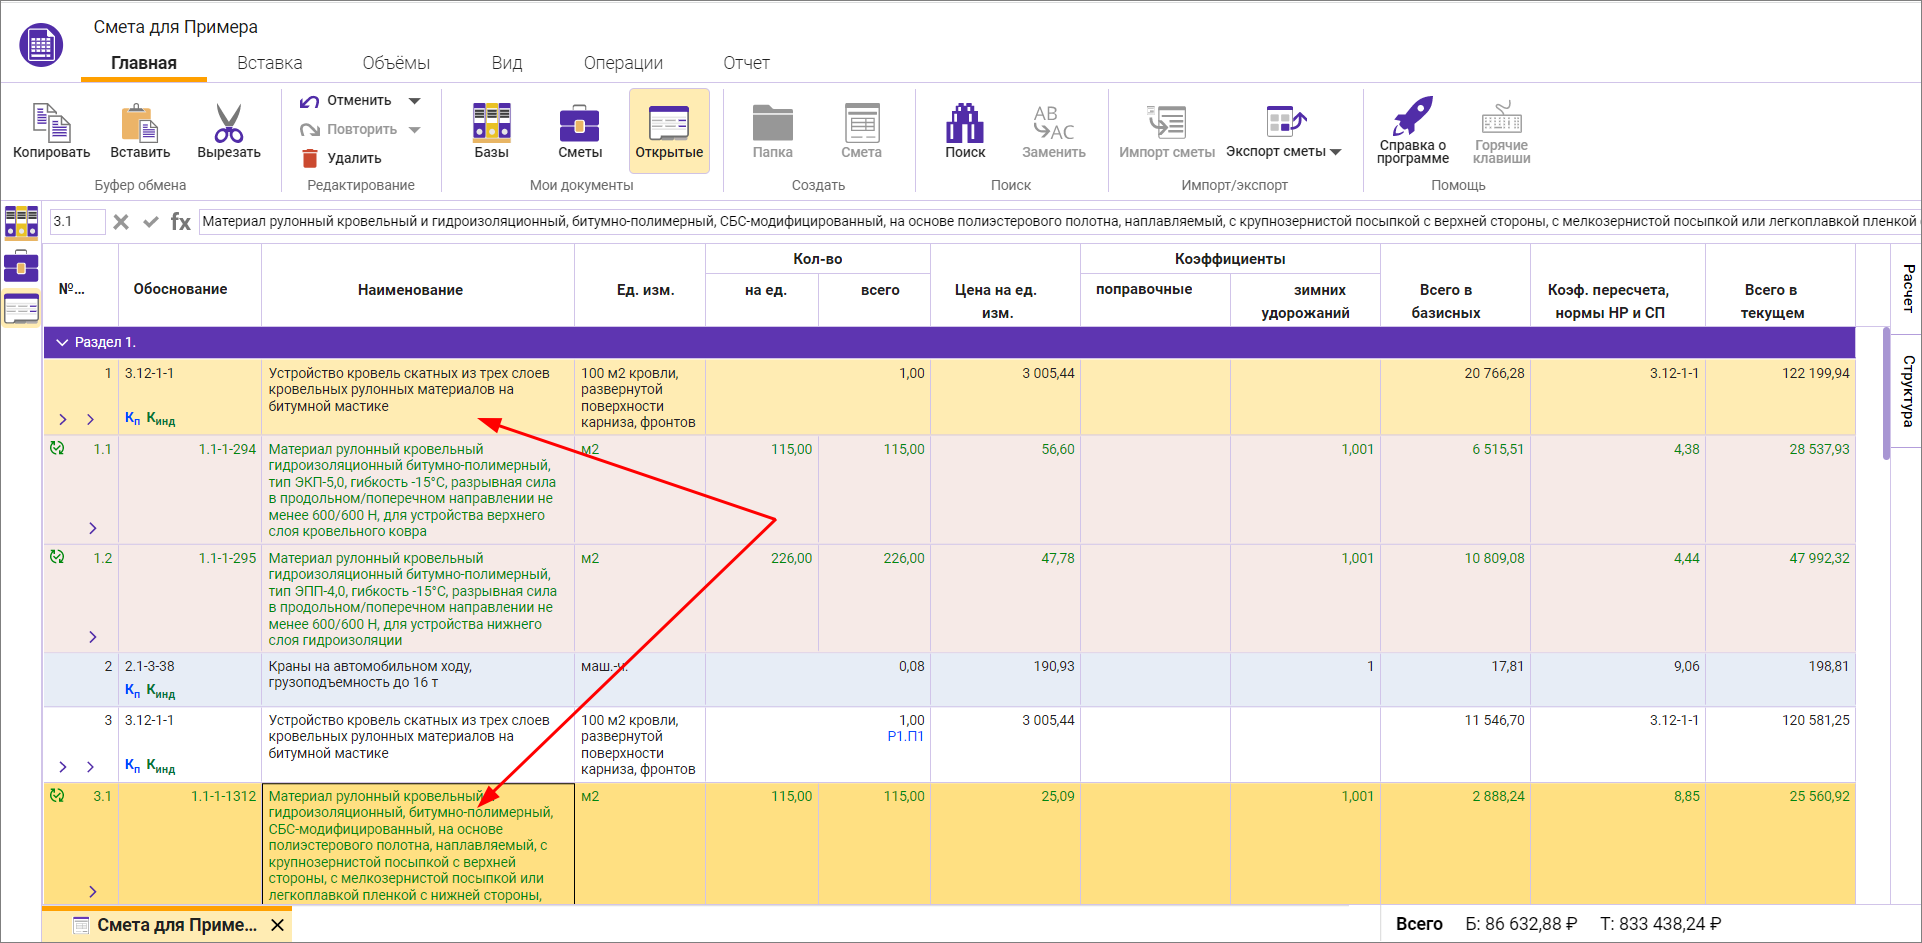
Task: Open the briefcase icon in left sidebar
Action: click(x=21, y=266)
